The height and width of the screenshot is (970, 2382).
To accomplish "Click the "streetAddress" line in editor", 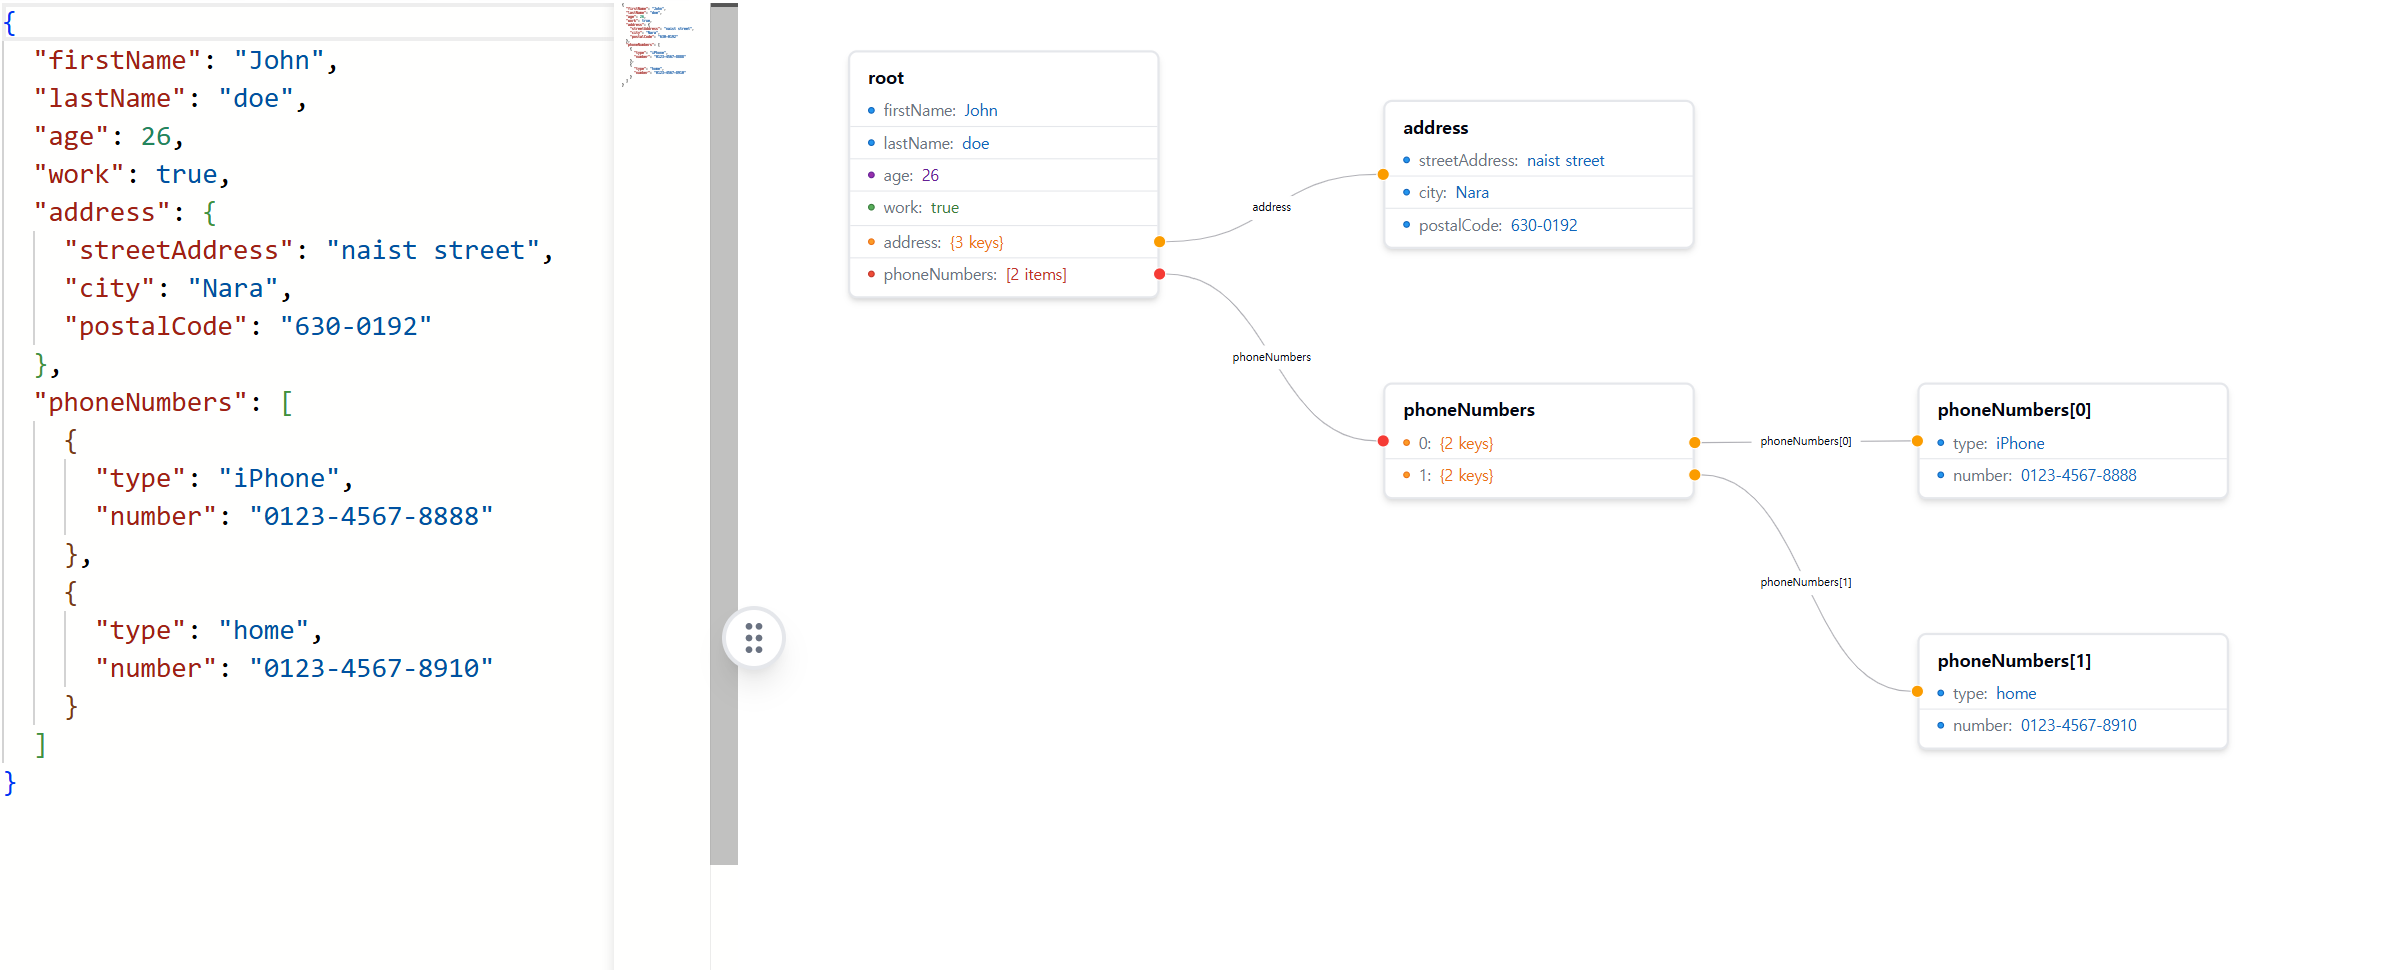I will tap(309, 250).
